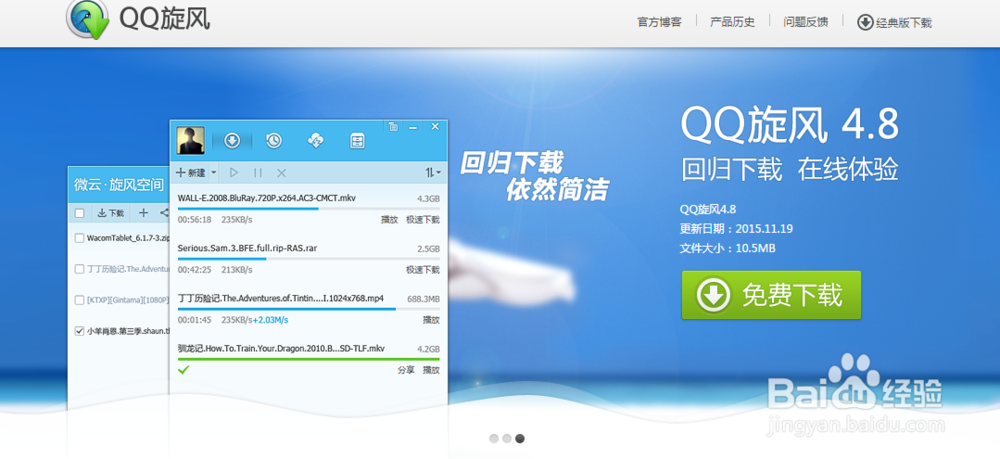Screen dimensions: 1000x459
Task: Click the pause task toolbar icon
Action: [x=258, y=172]
